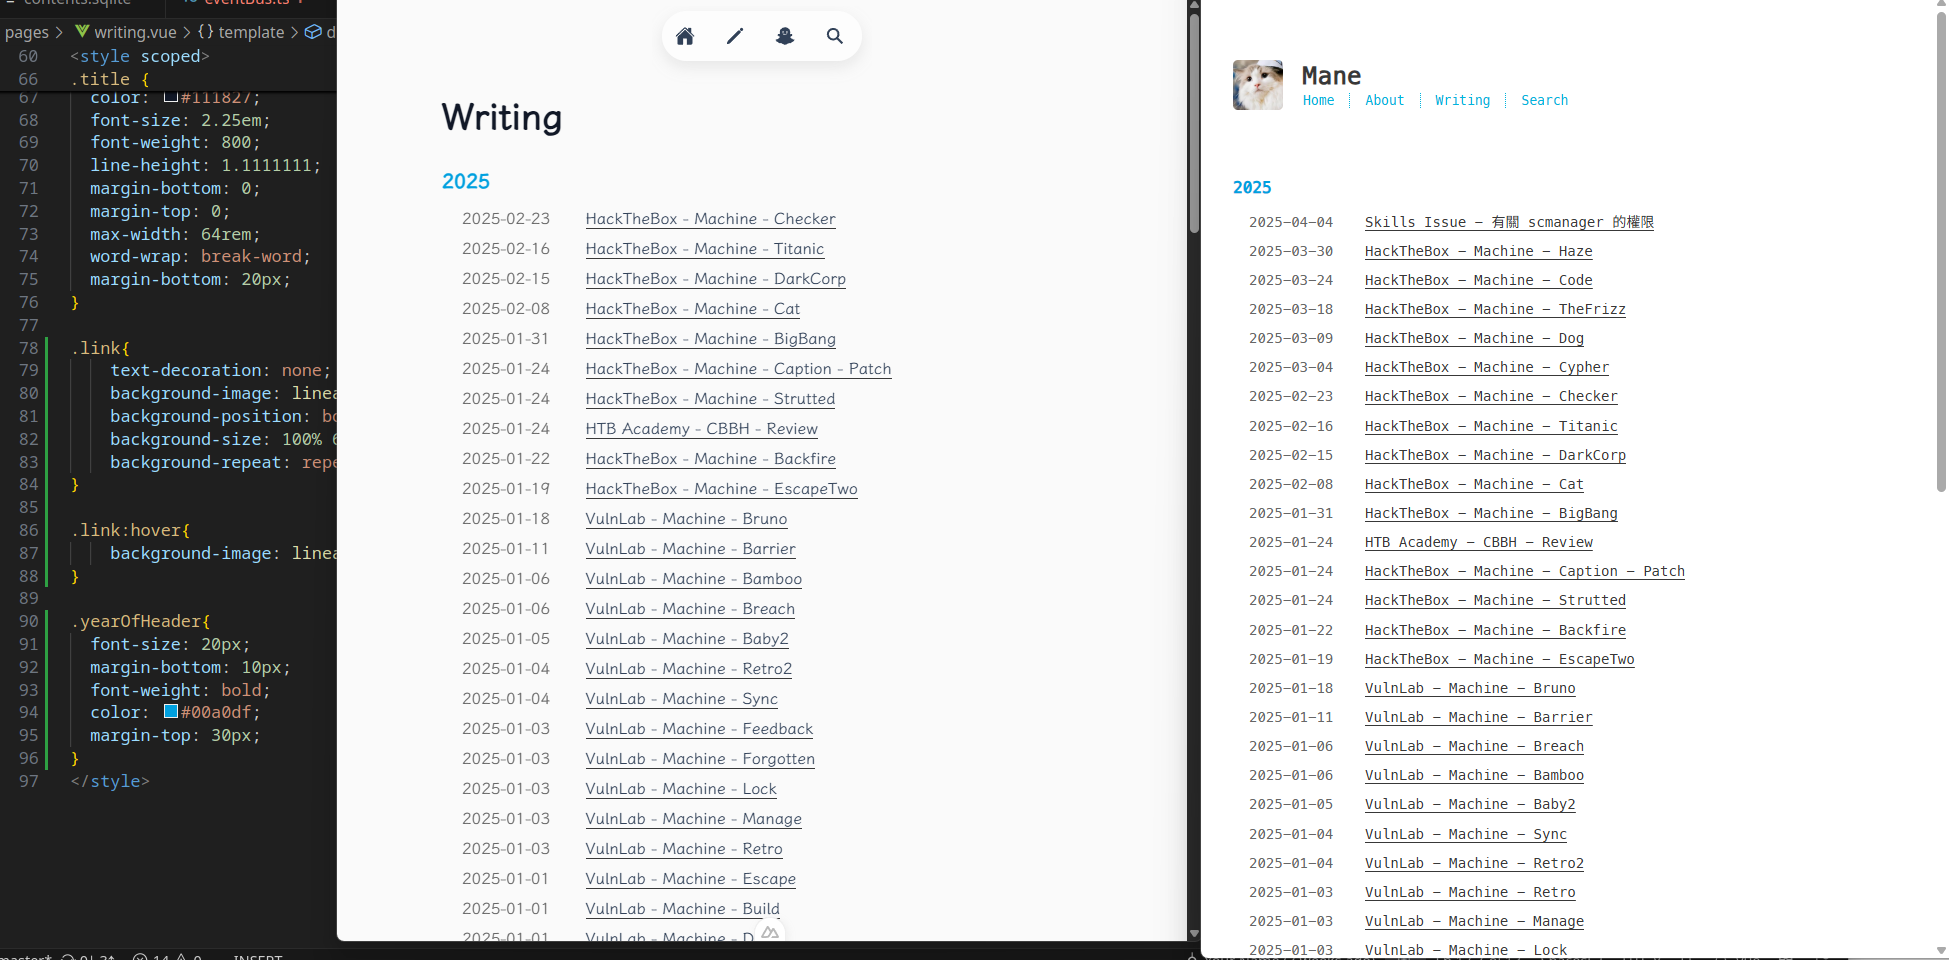Screen dimensions: 1949x960
Task: Go to Writing in Mane site nav
Action: [x=1462, y=100]
